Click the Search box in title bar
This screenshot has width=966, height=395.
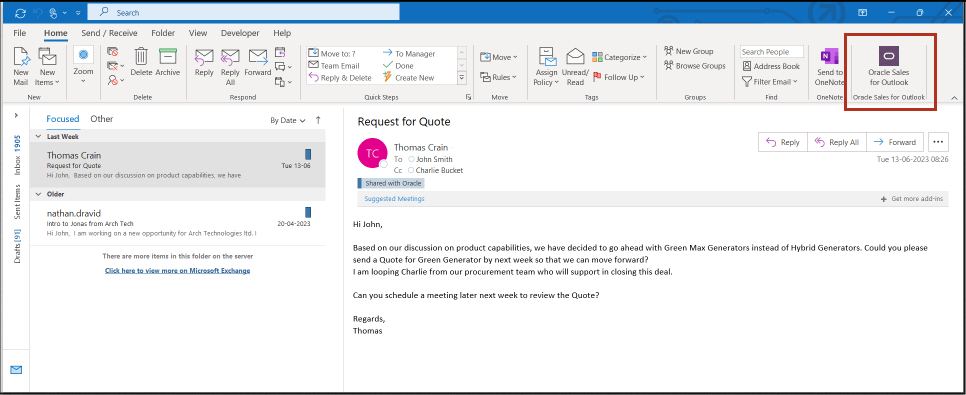243,12
